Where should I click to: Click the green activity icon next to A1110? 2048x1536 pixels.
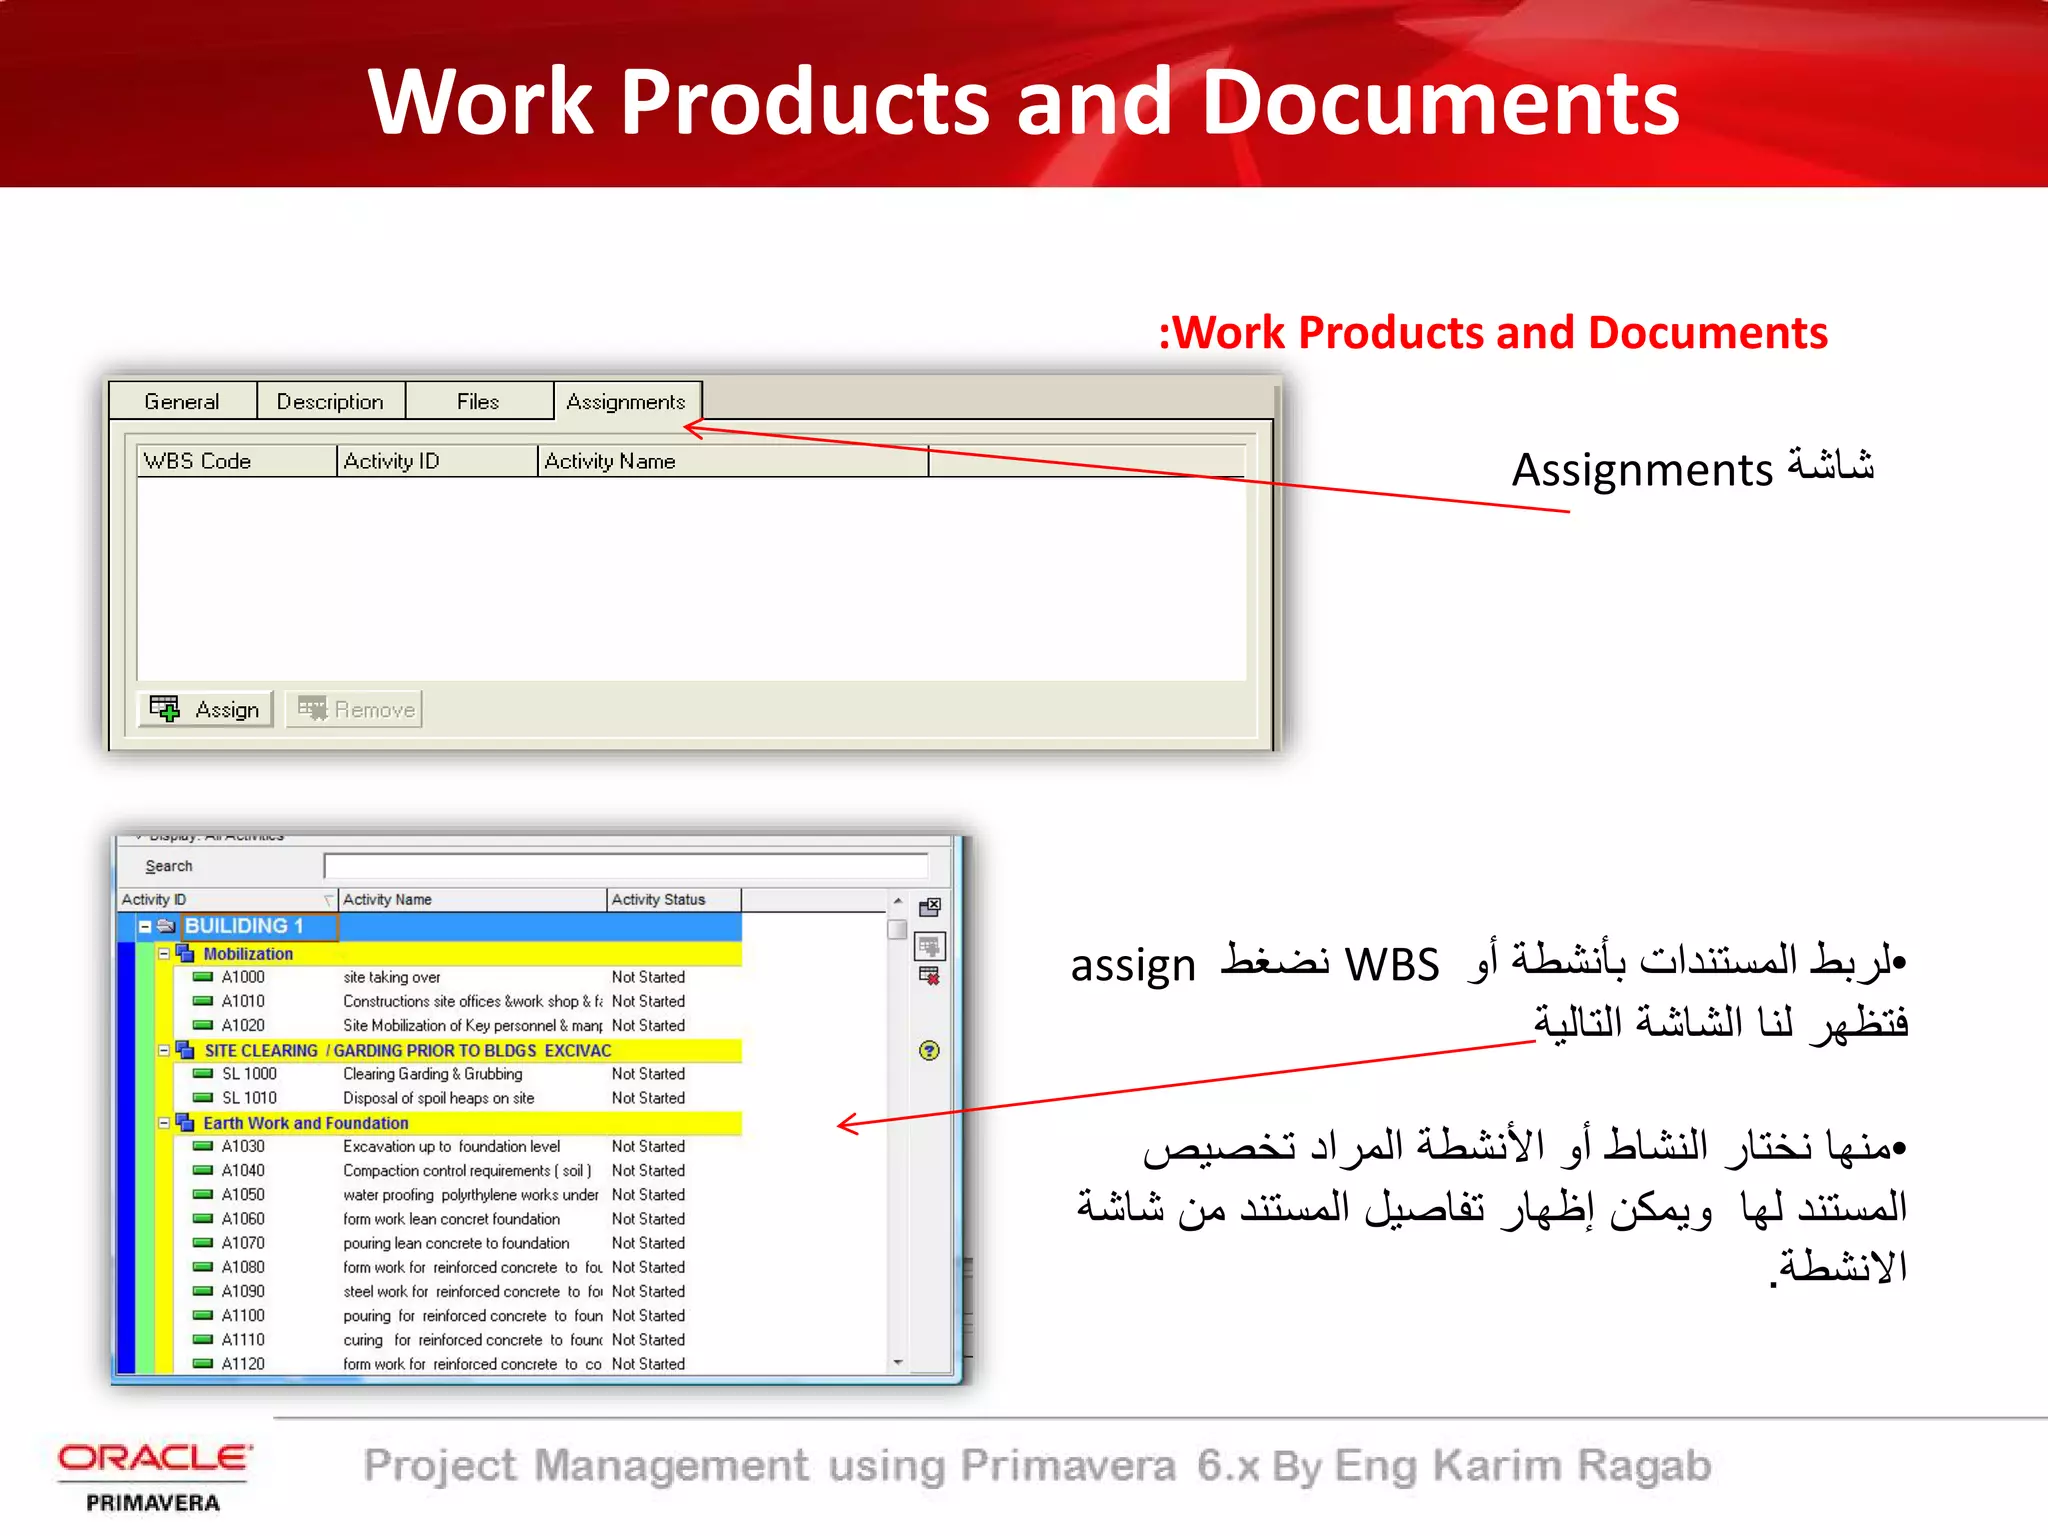pos(203,1340)
